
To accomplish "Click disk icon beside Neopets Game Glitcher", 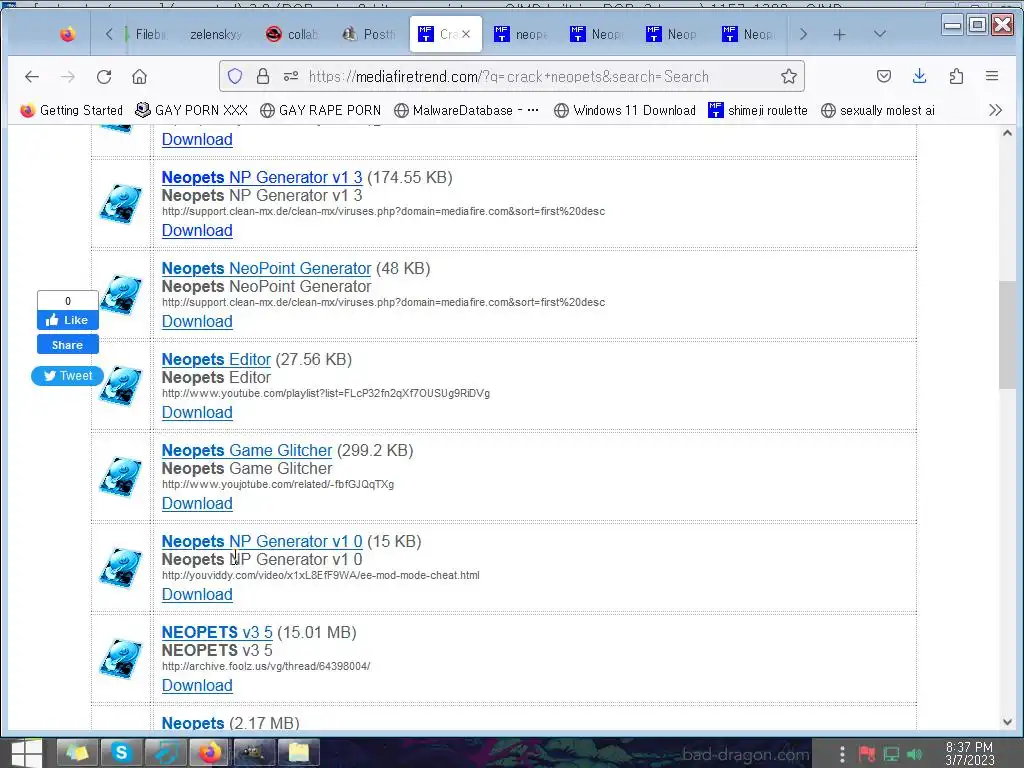I will pos(121,477).
